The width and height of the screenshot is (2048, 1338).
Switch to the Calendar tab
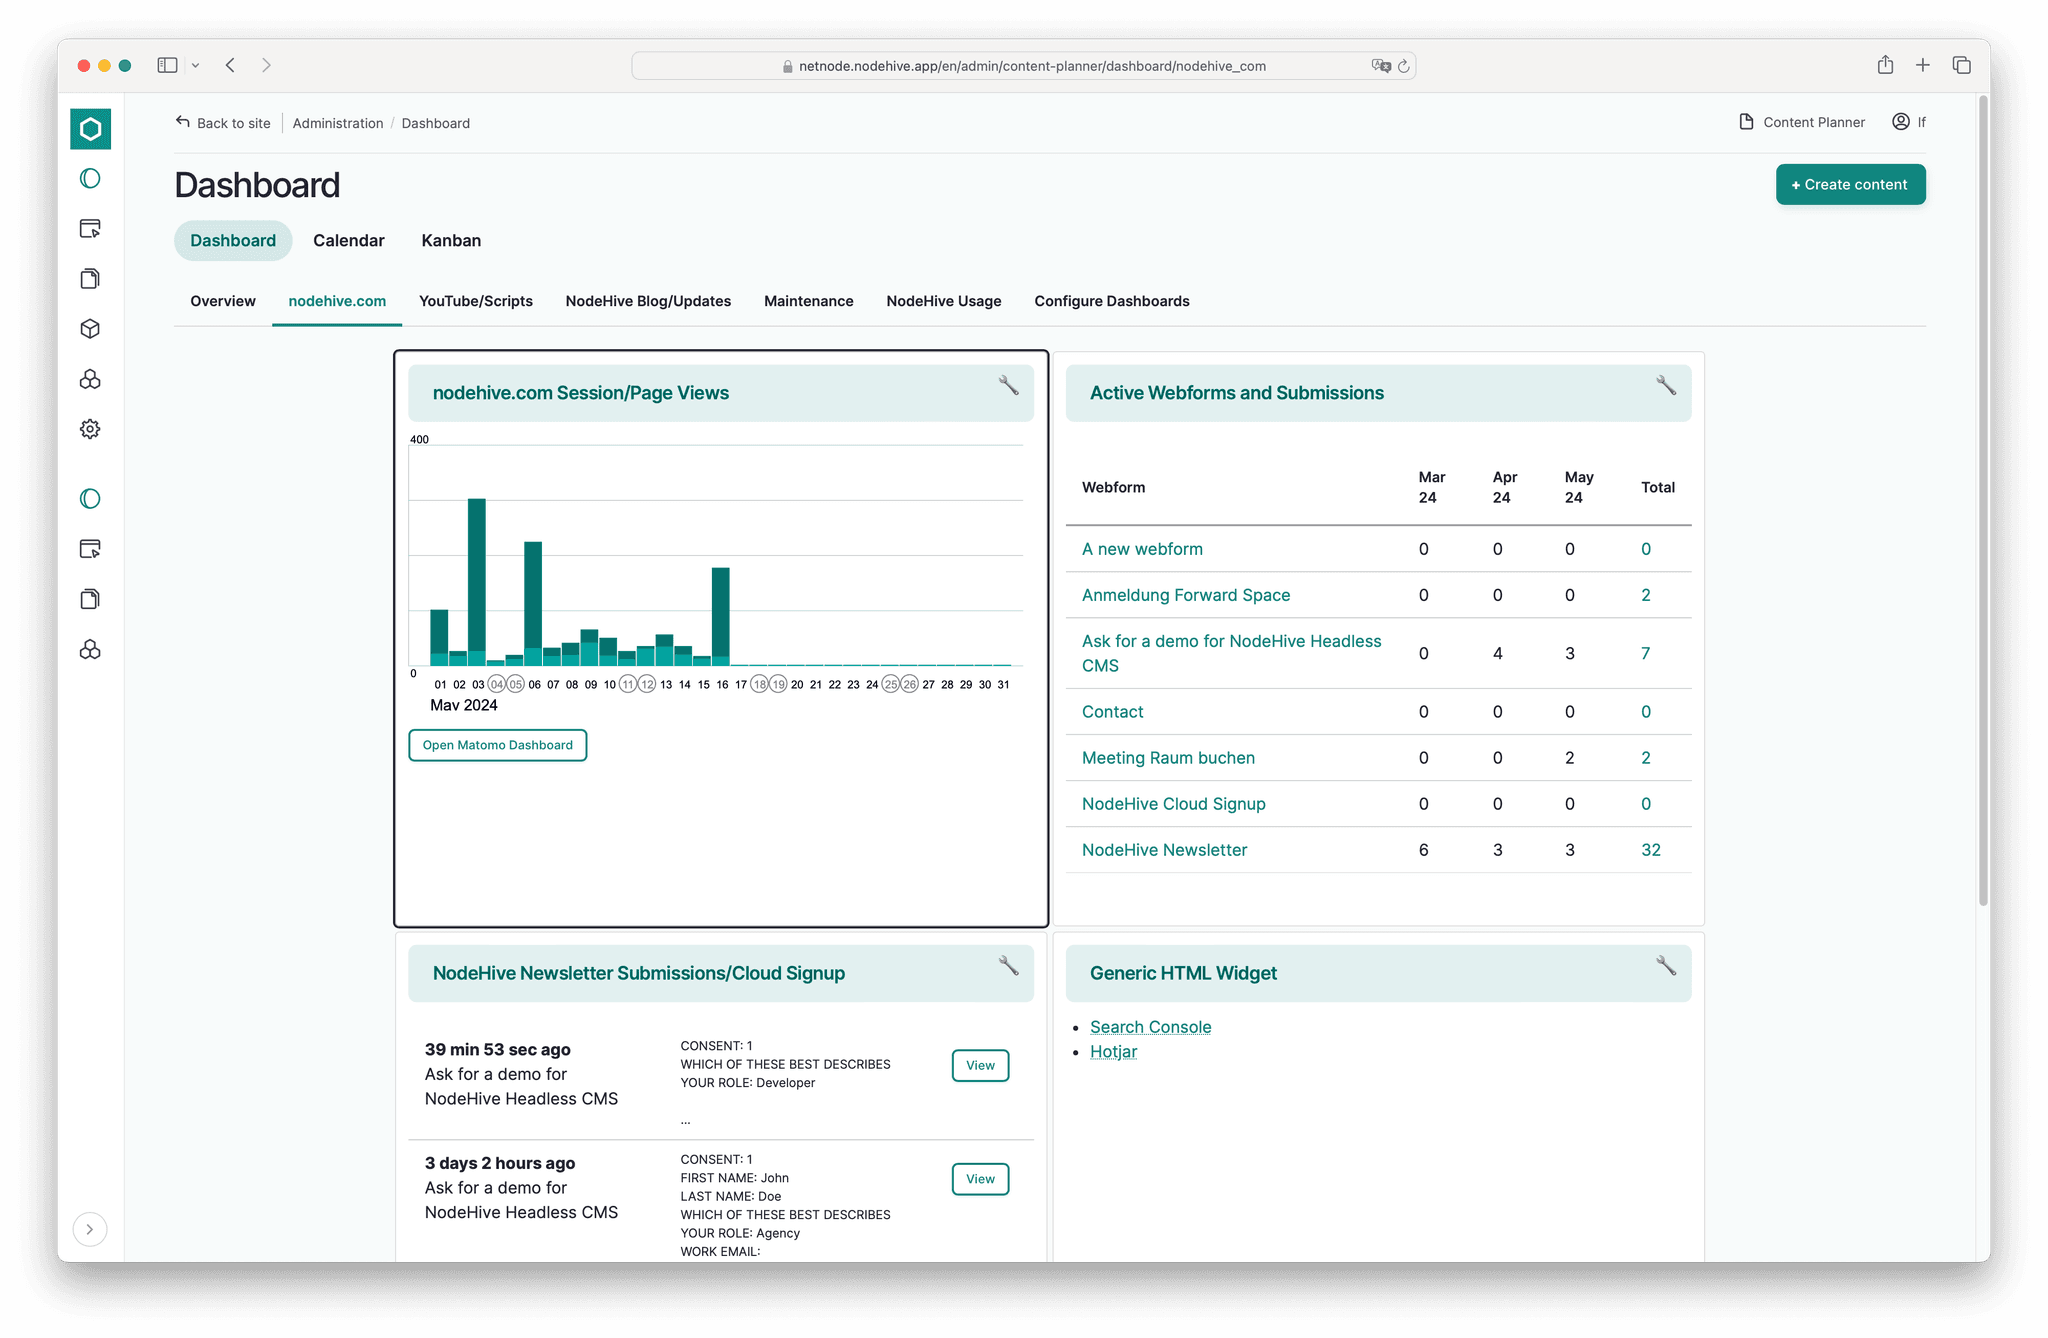pos(348,240)
